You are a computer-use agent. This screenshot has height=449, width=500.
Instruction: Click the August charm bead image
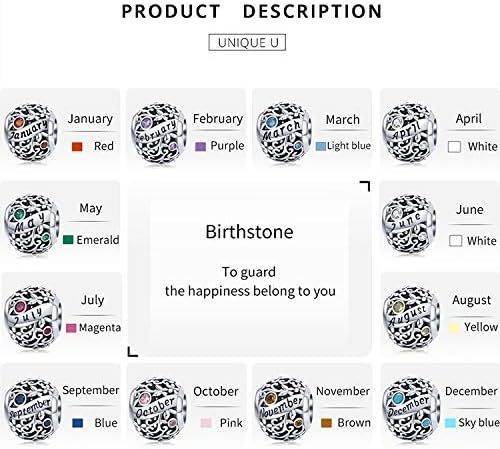coord(411,317)
